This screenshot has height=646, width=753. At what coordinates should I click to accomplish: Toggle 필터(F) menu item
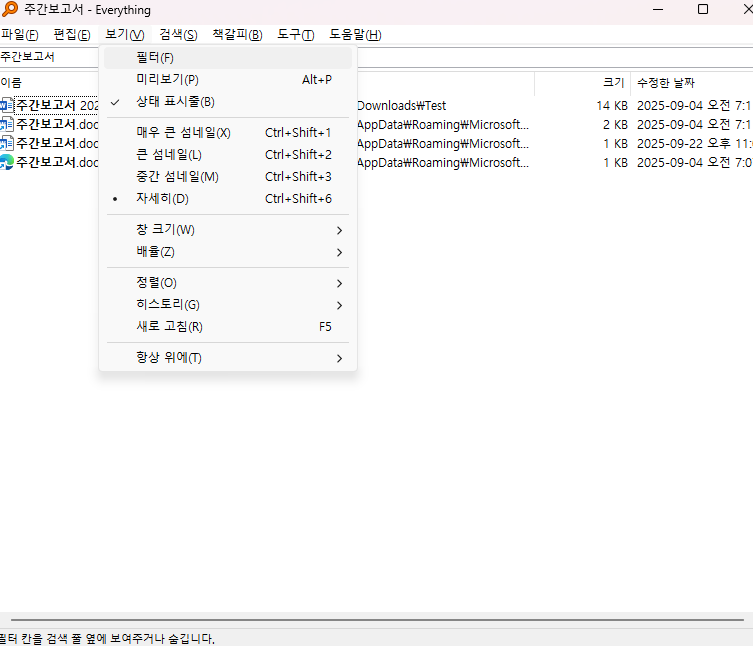[228, 58]
